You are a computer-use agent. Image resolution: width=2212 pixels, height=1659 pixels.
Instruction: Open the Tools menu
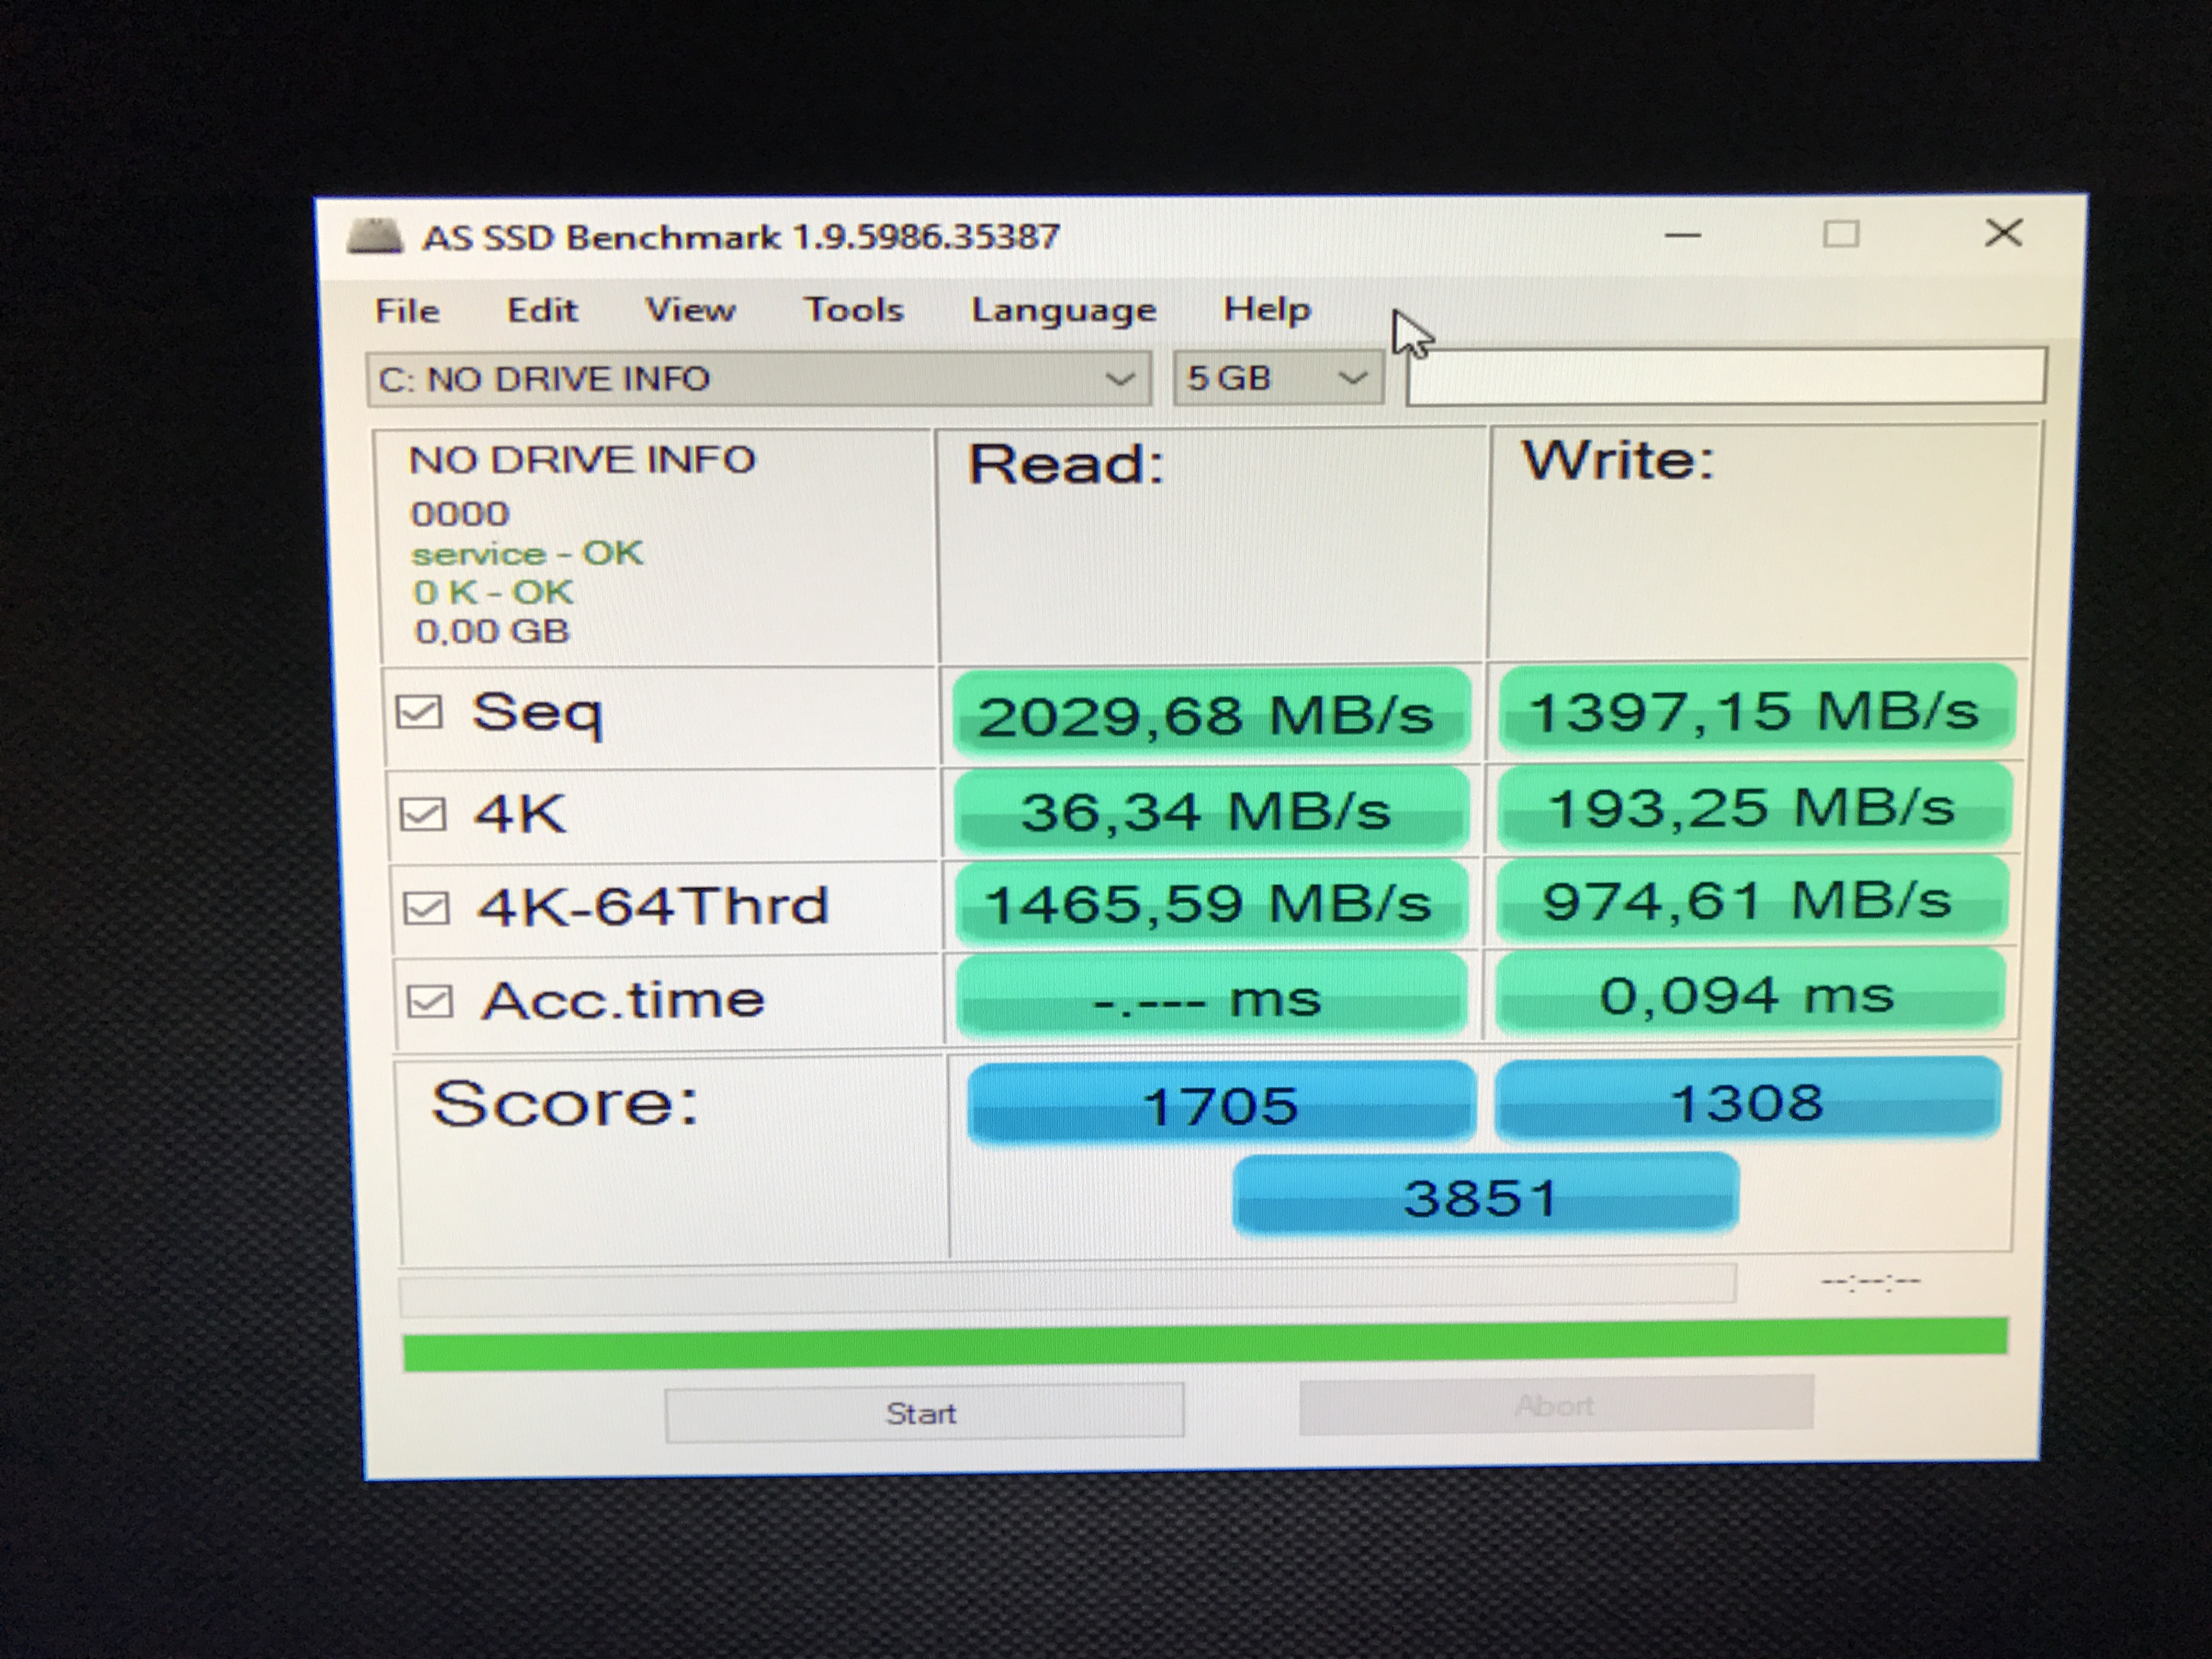click(x=854, y=310)
